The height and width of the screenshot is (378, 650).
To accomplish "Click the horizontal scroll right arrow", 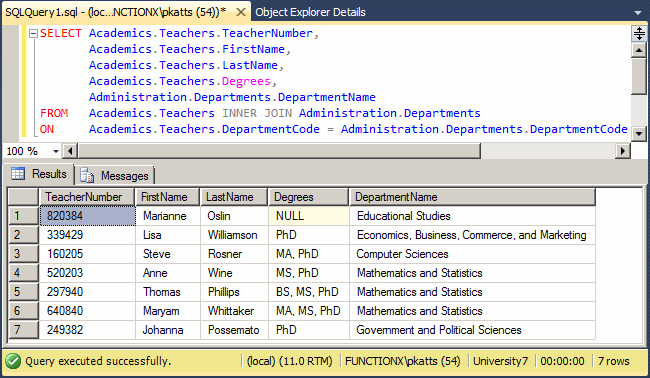I will point(622,151).
